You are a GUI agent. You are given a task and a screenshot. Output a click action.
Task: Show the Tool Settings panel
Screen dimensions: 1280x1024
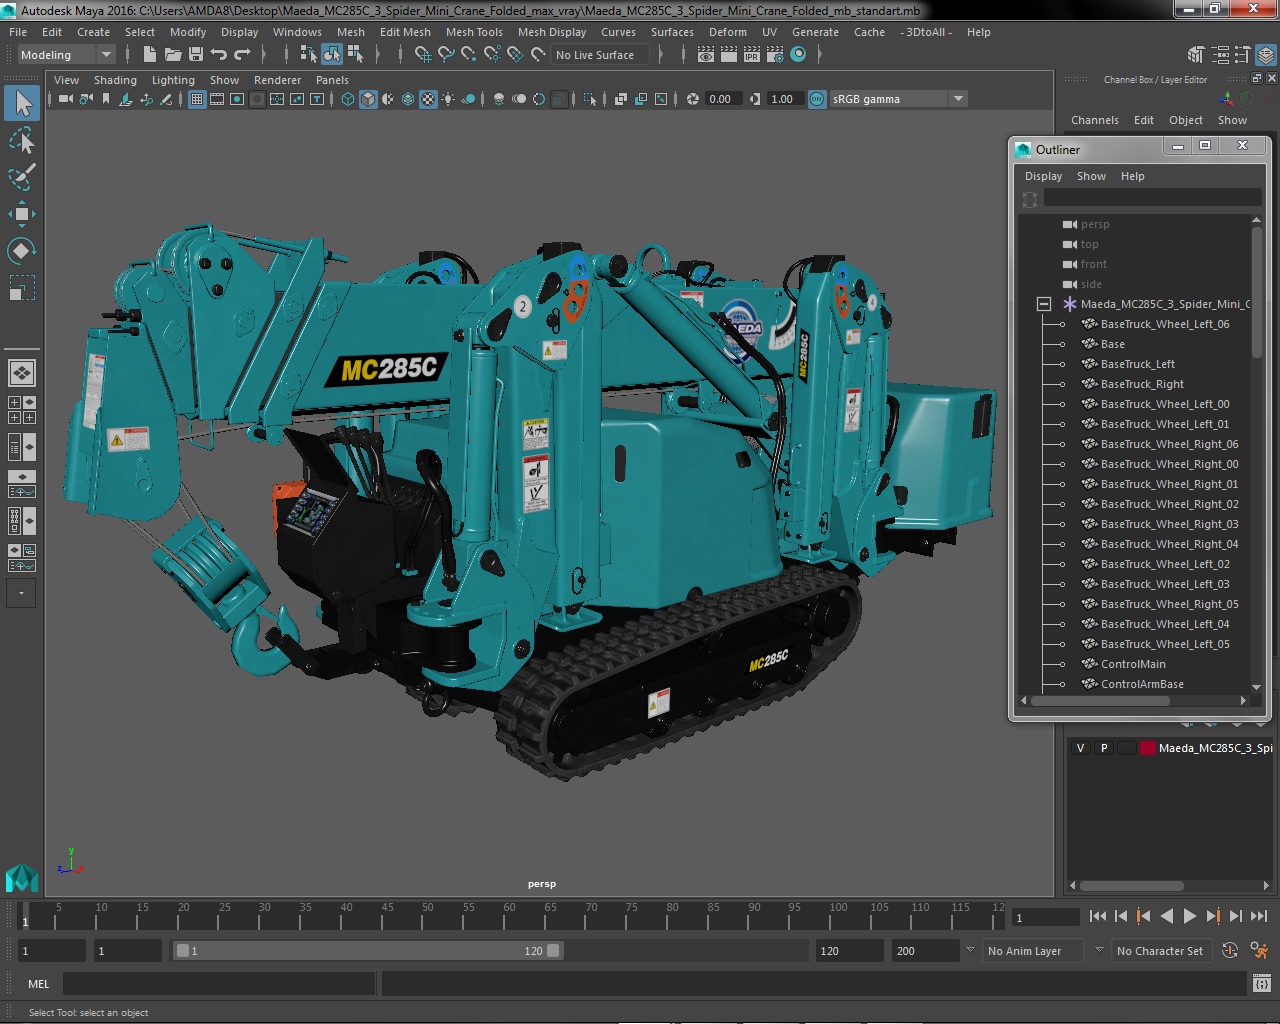tap(1242, 55)
